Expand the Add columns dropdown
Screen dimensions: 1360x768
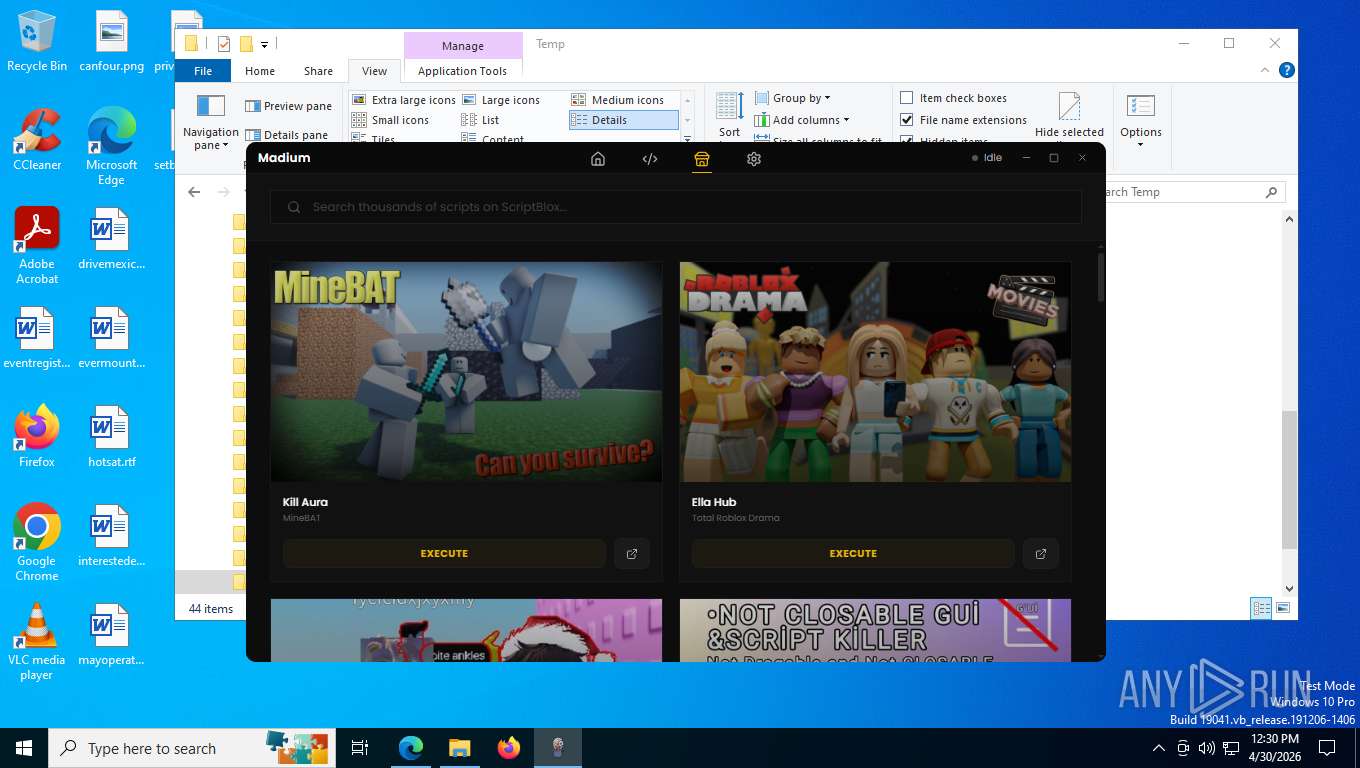coord(802,120)
